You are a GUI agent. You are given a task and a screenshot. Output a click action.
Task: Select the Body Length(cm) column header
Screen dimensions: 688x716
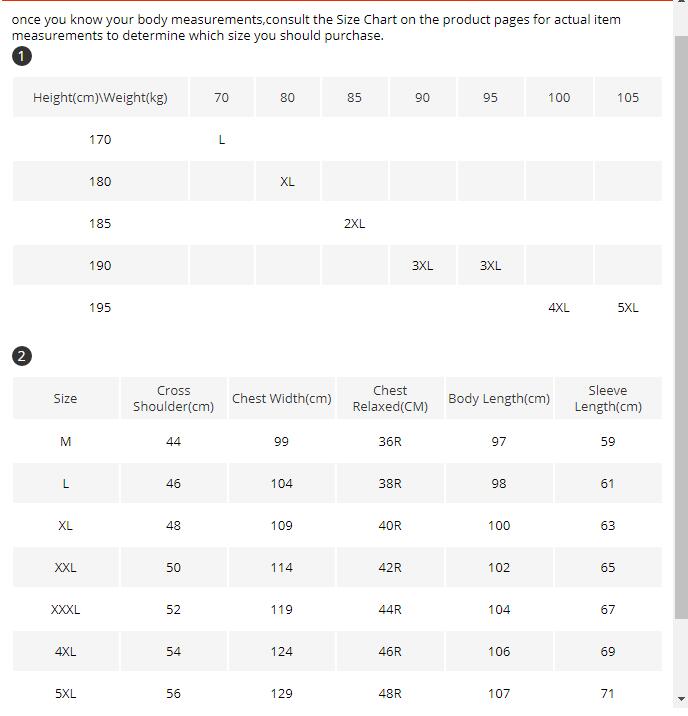(499, 398)
